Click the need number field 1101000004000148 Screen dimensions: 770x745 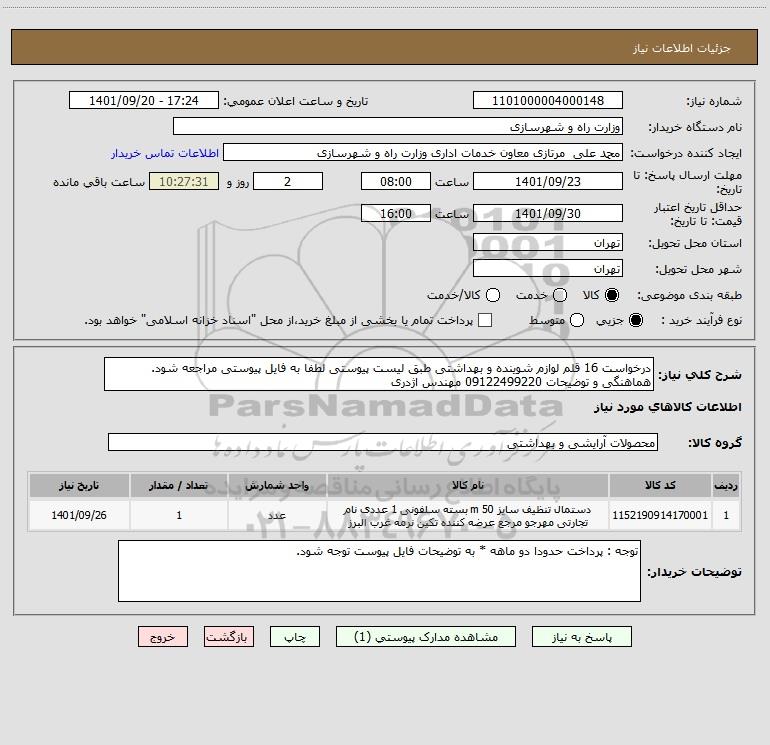point(548,100)
